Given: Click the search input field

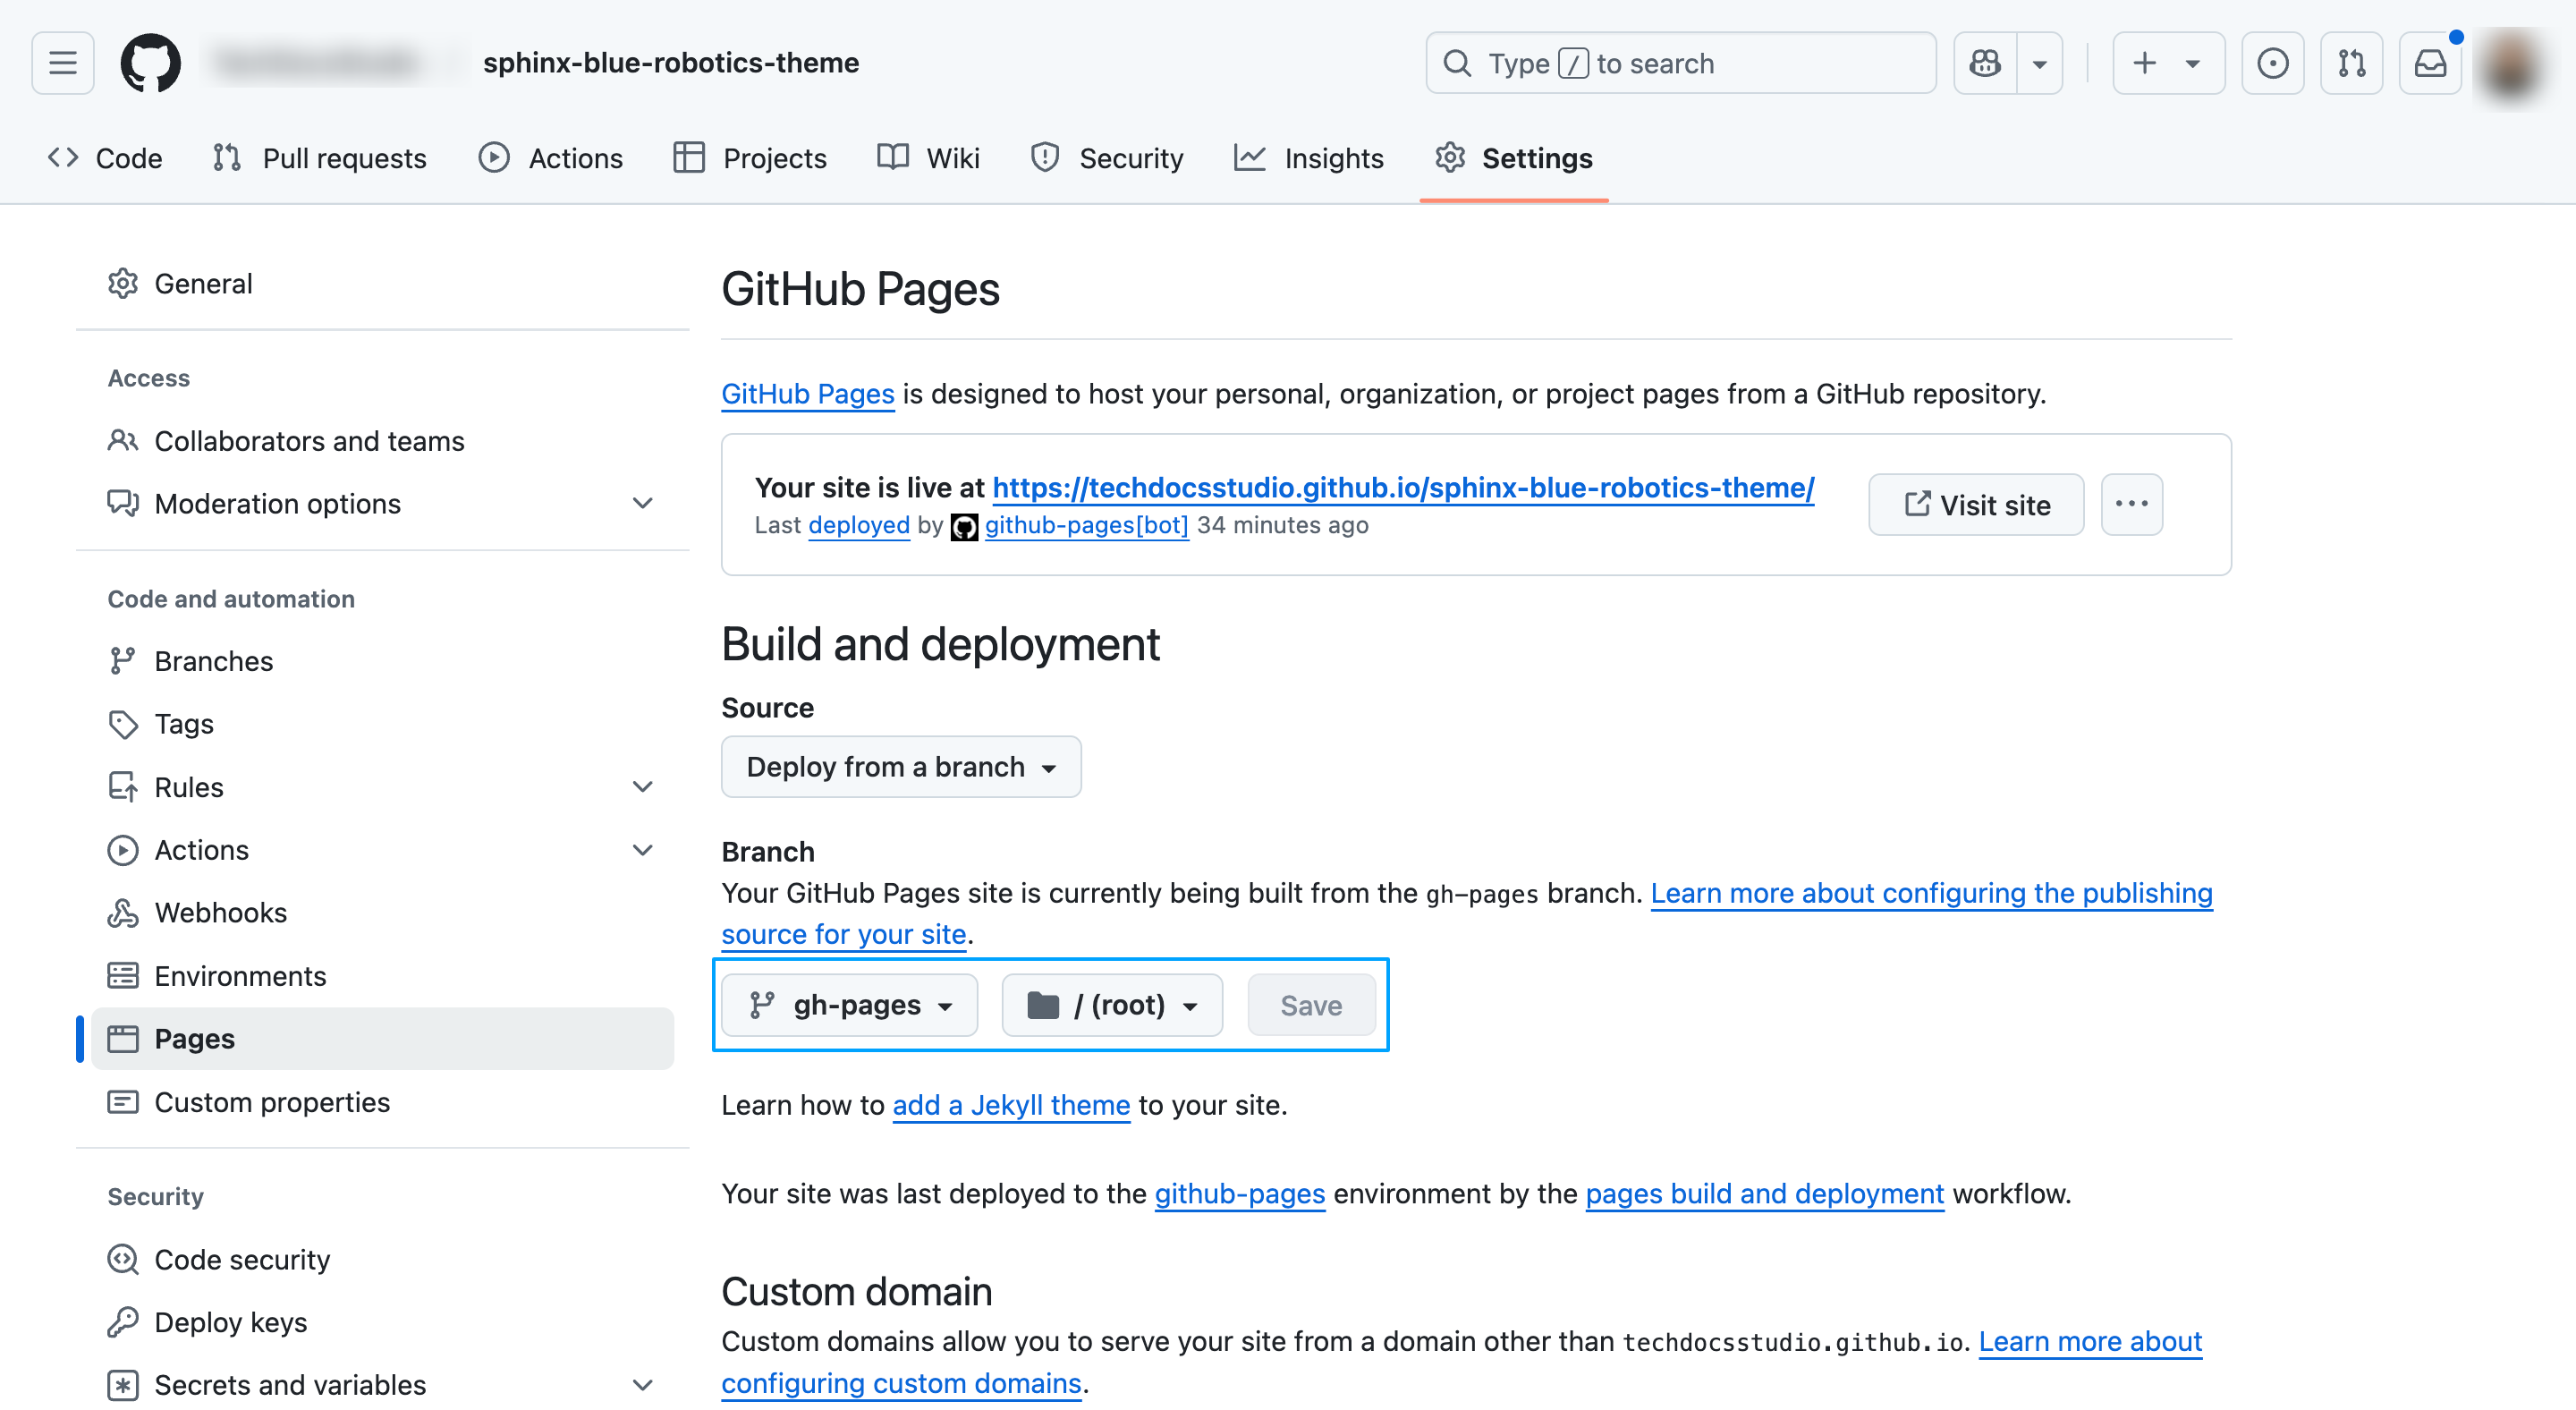Looking at the screenshot, I should 1680,63.
